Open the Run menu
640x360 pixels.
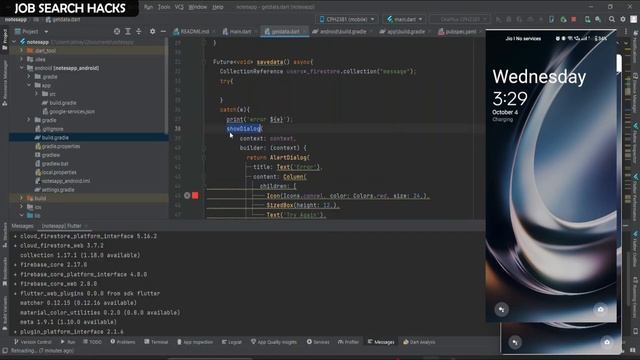149,7
